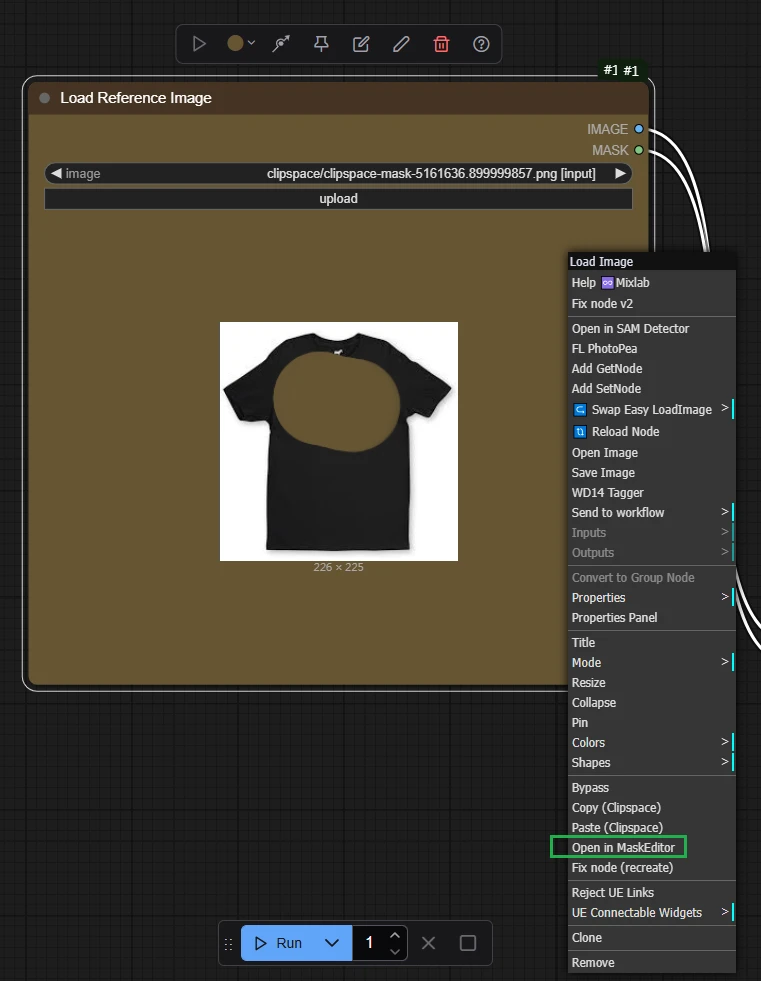Click the play icon in the node toolbar

199,44
